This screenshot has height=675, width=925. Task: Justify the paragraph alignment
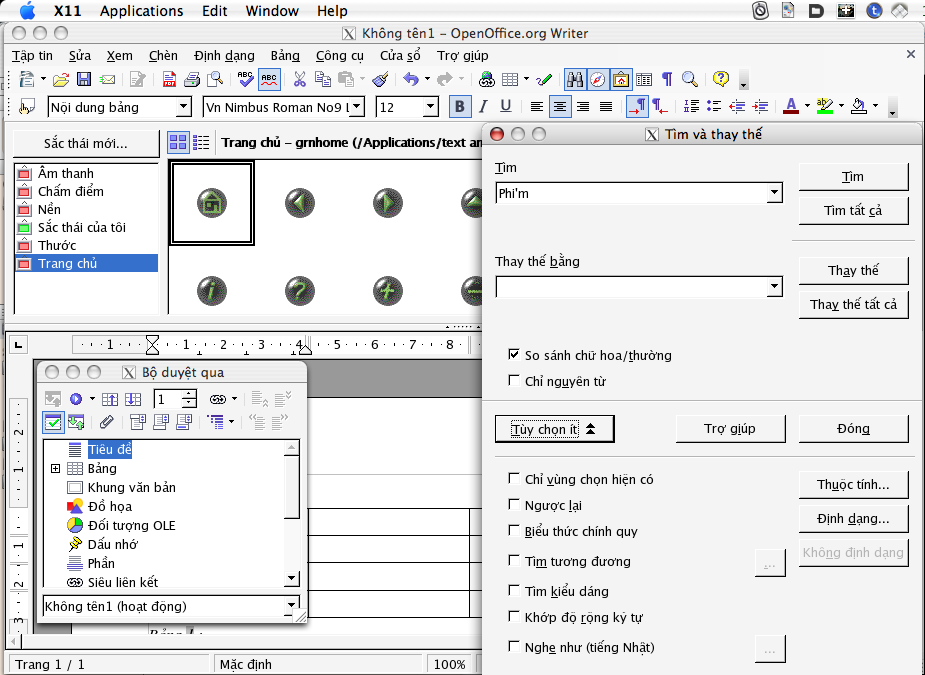click(x=606, y=107)
